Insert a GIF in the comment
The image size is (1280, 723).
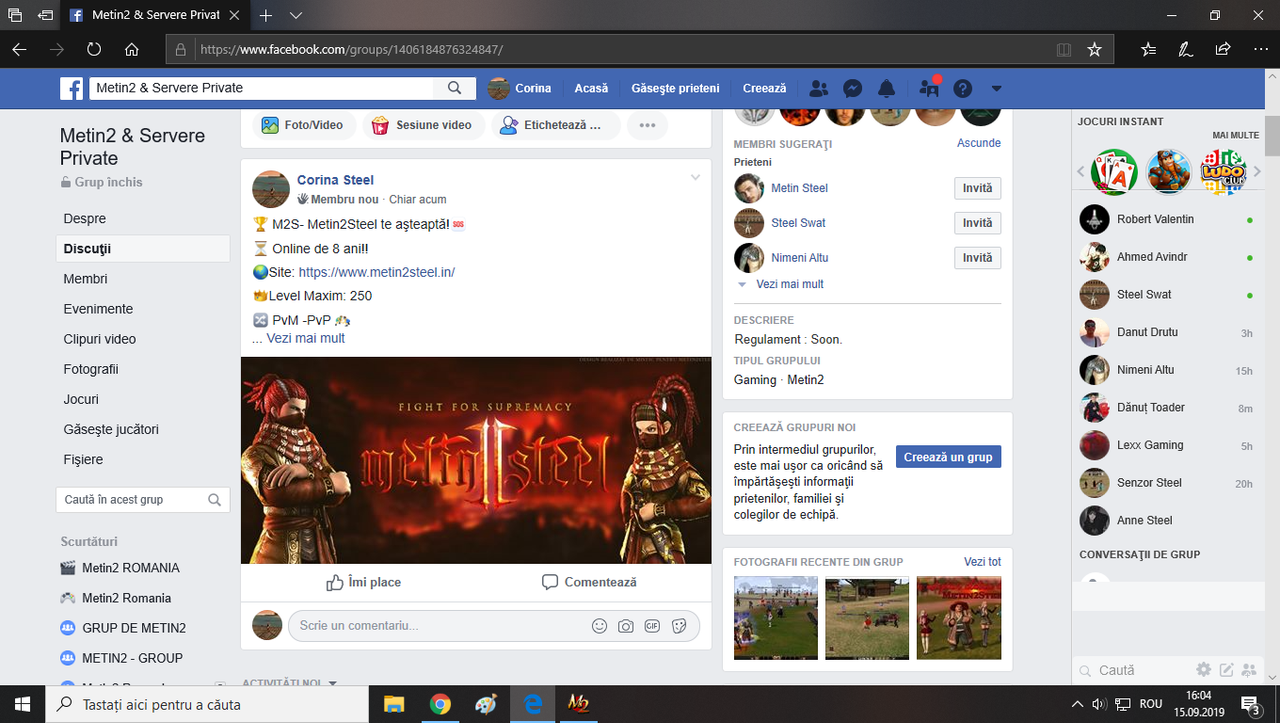click(652, 626)
